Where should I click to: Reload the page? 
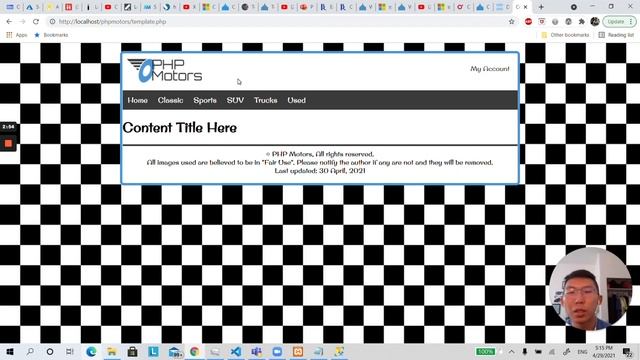click(x=36, y=22)
